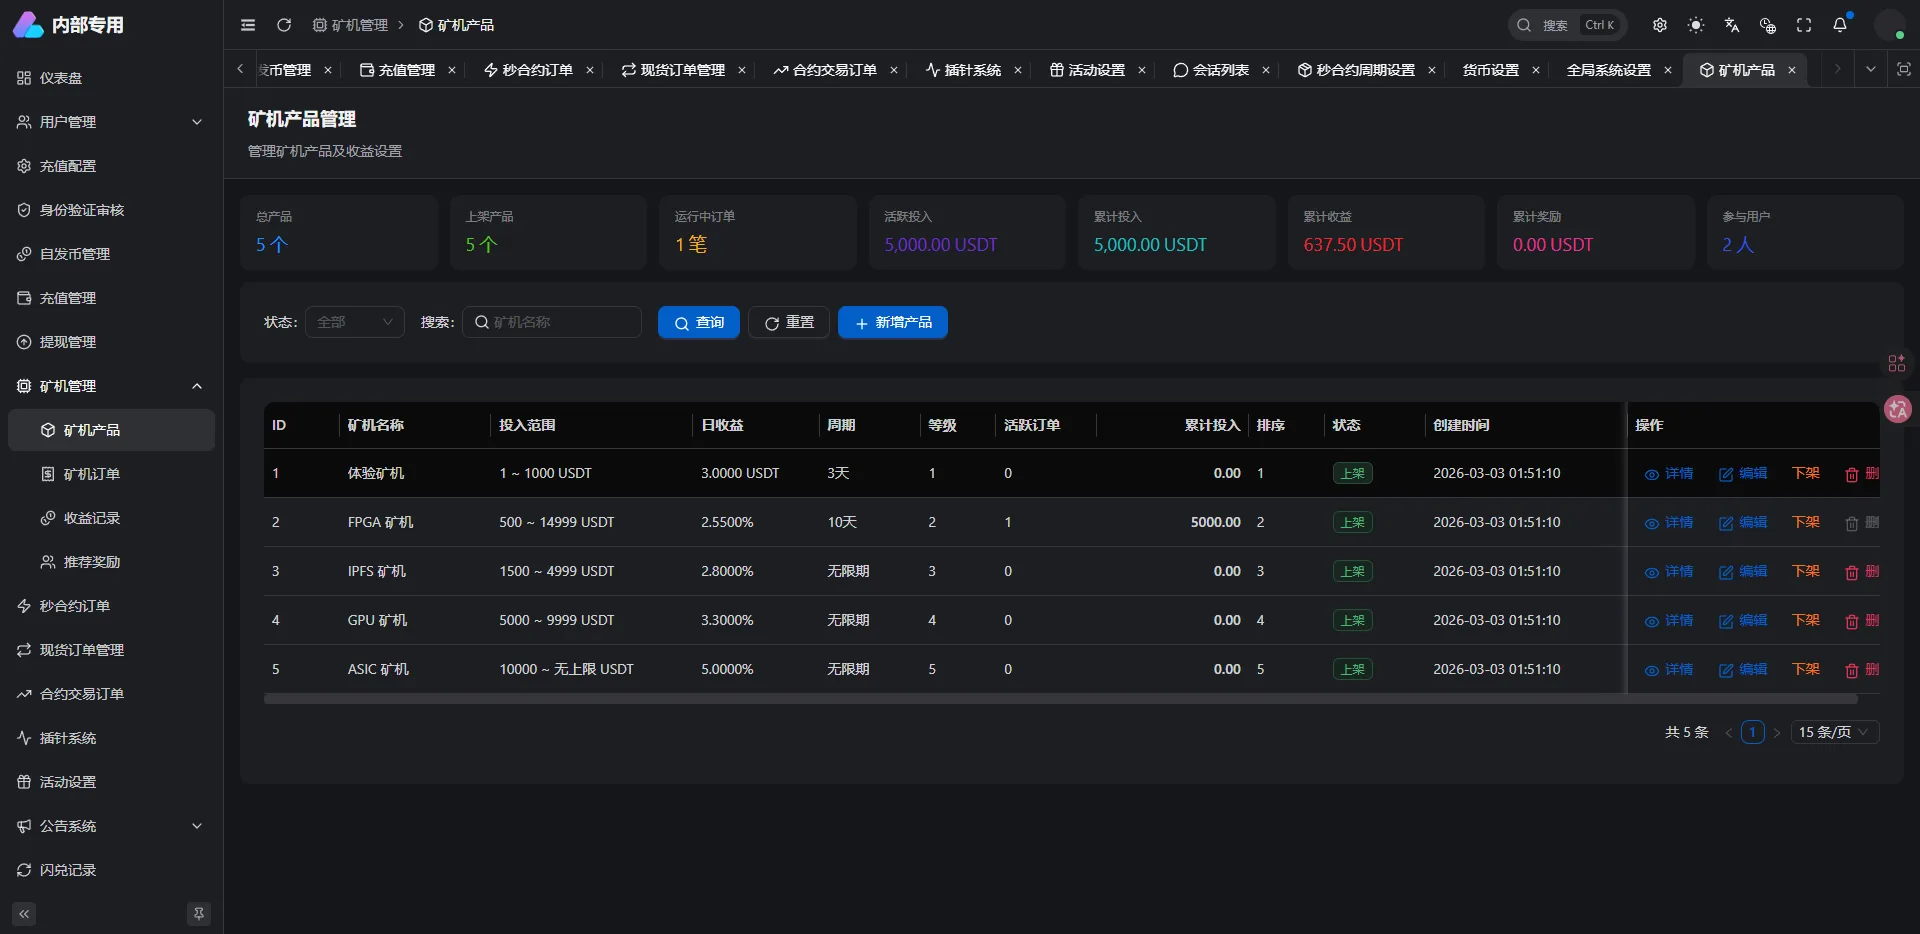This screenshot has height=934, width=1920.
Task: Collapse the 矿机管理 sidebar group
Action: coord(112,386)
